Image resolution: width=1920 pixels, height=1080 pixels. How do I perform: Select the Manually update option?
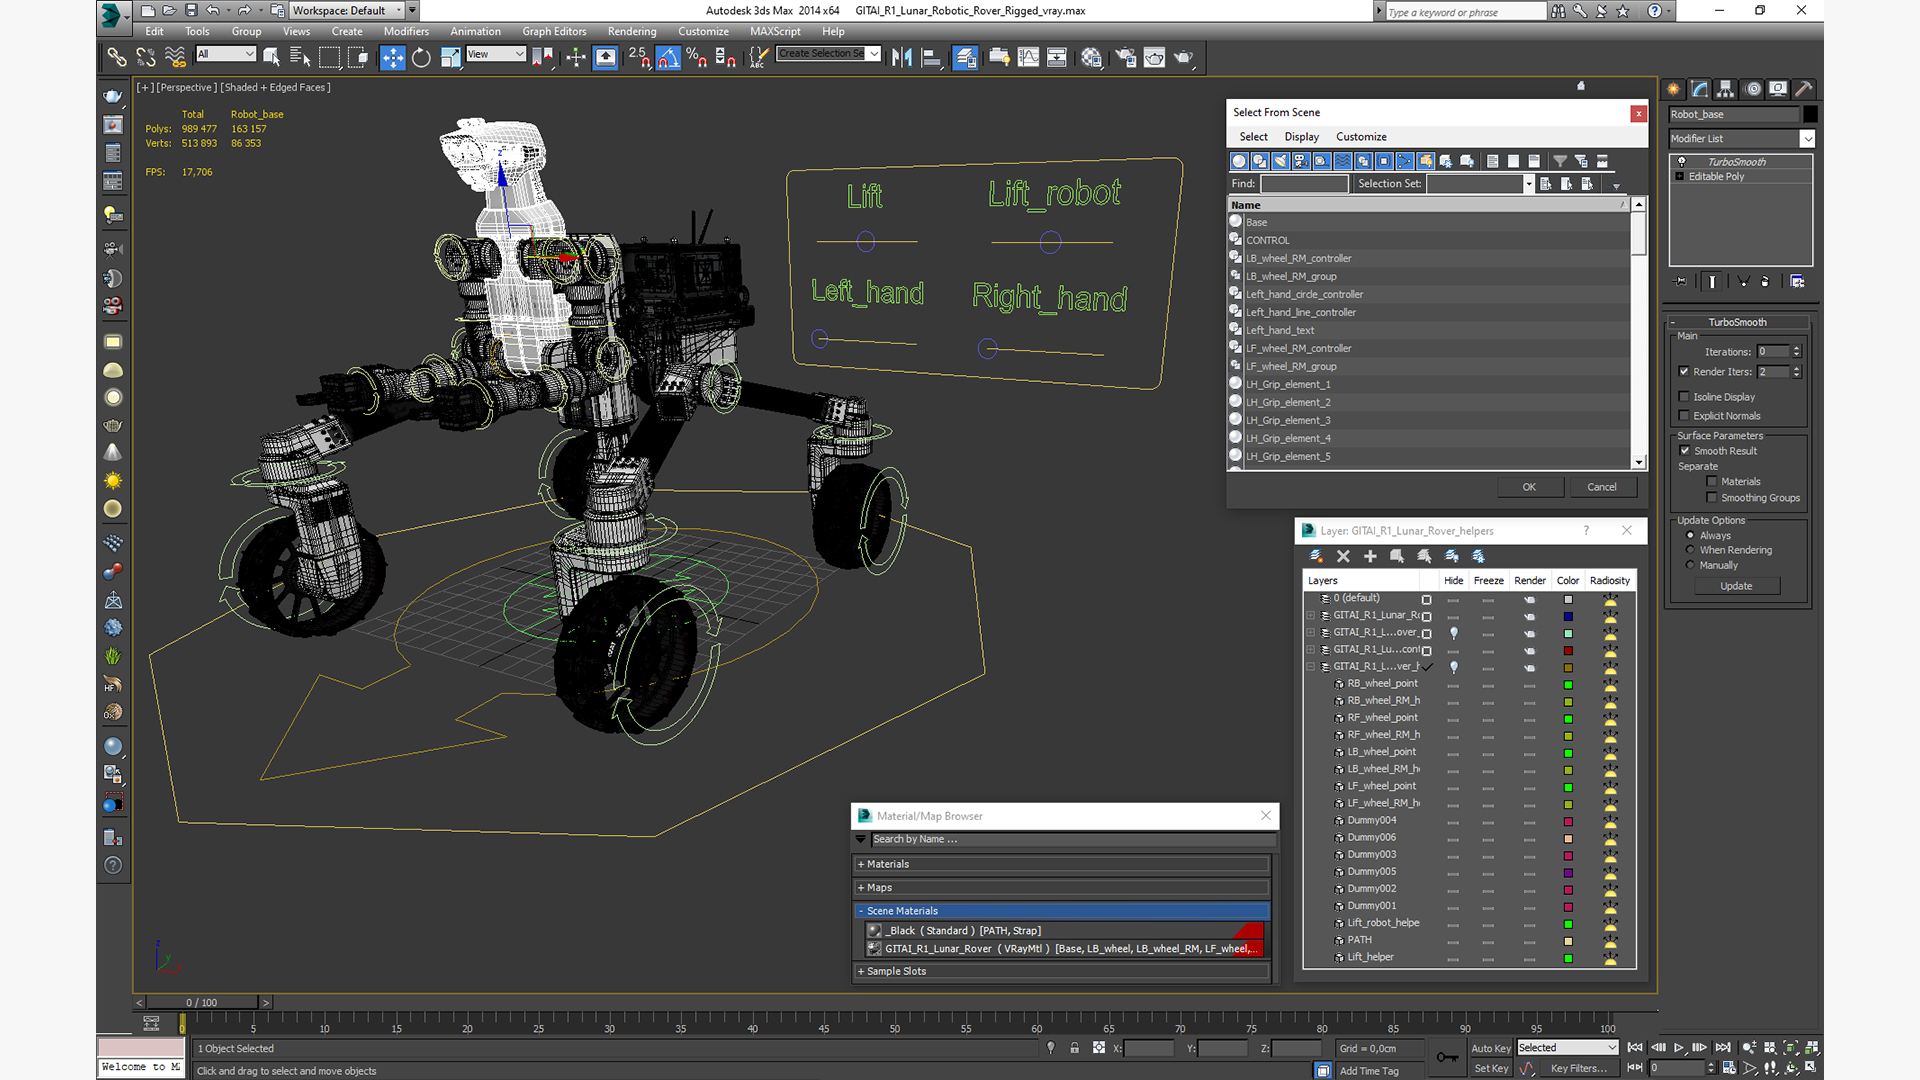pyautogui.click(x=1690, y=565)
